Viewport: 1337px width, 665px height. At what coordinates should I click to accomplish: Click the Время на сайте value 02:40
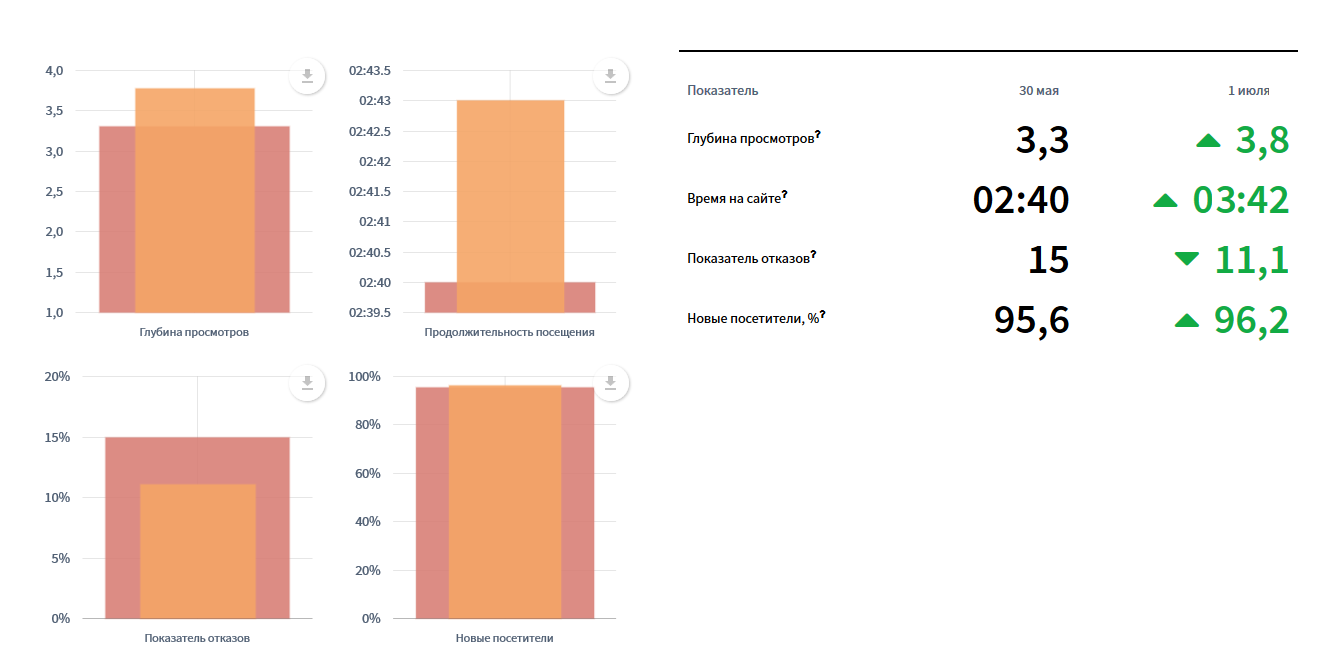[x=1021, y=200]
